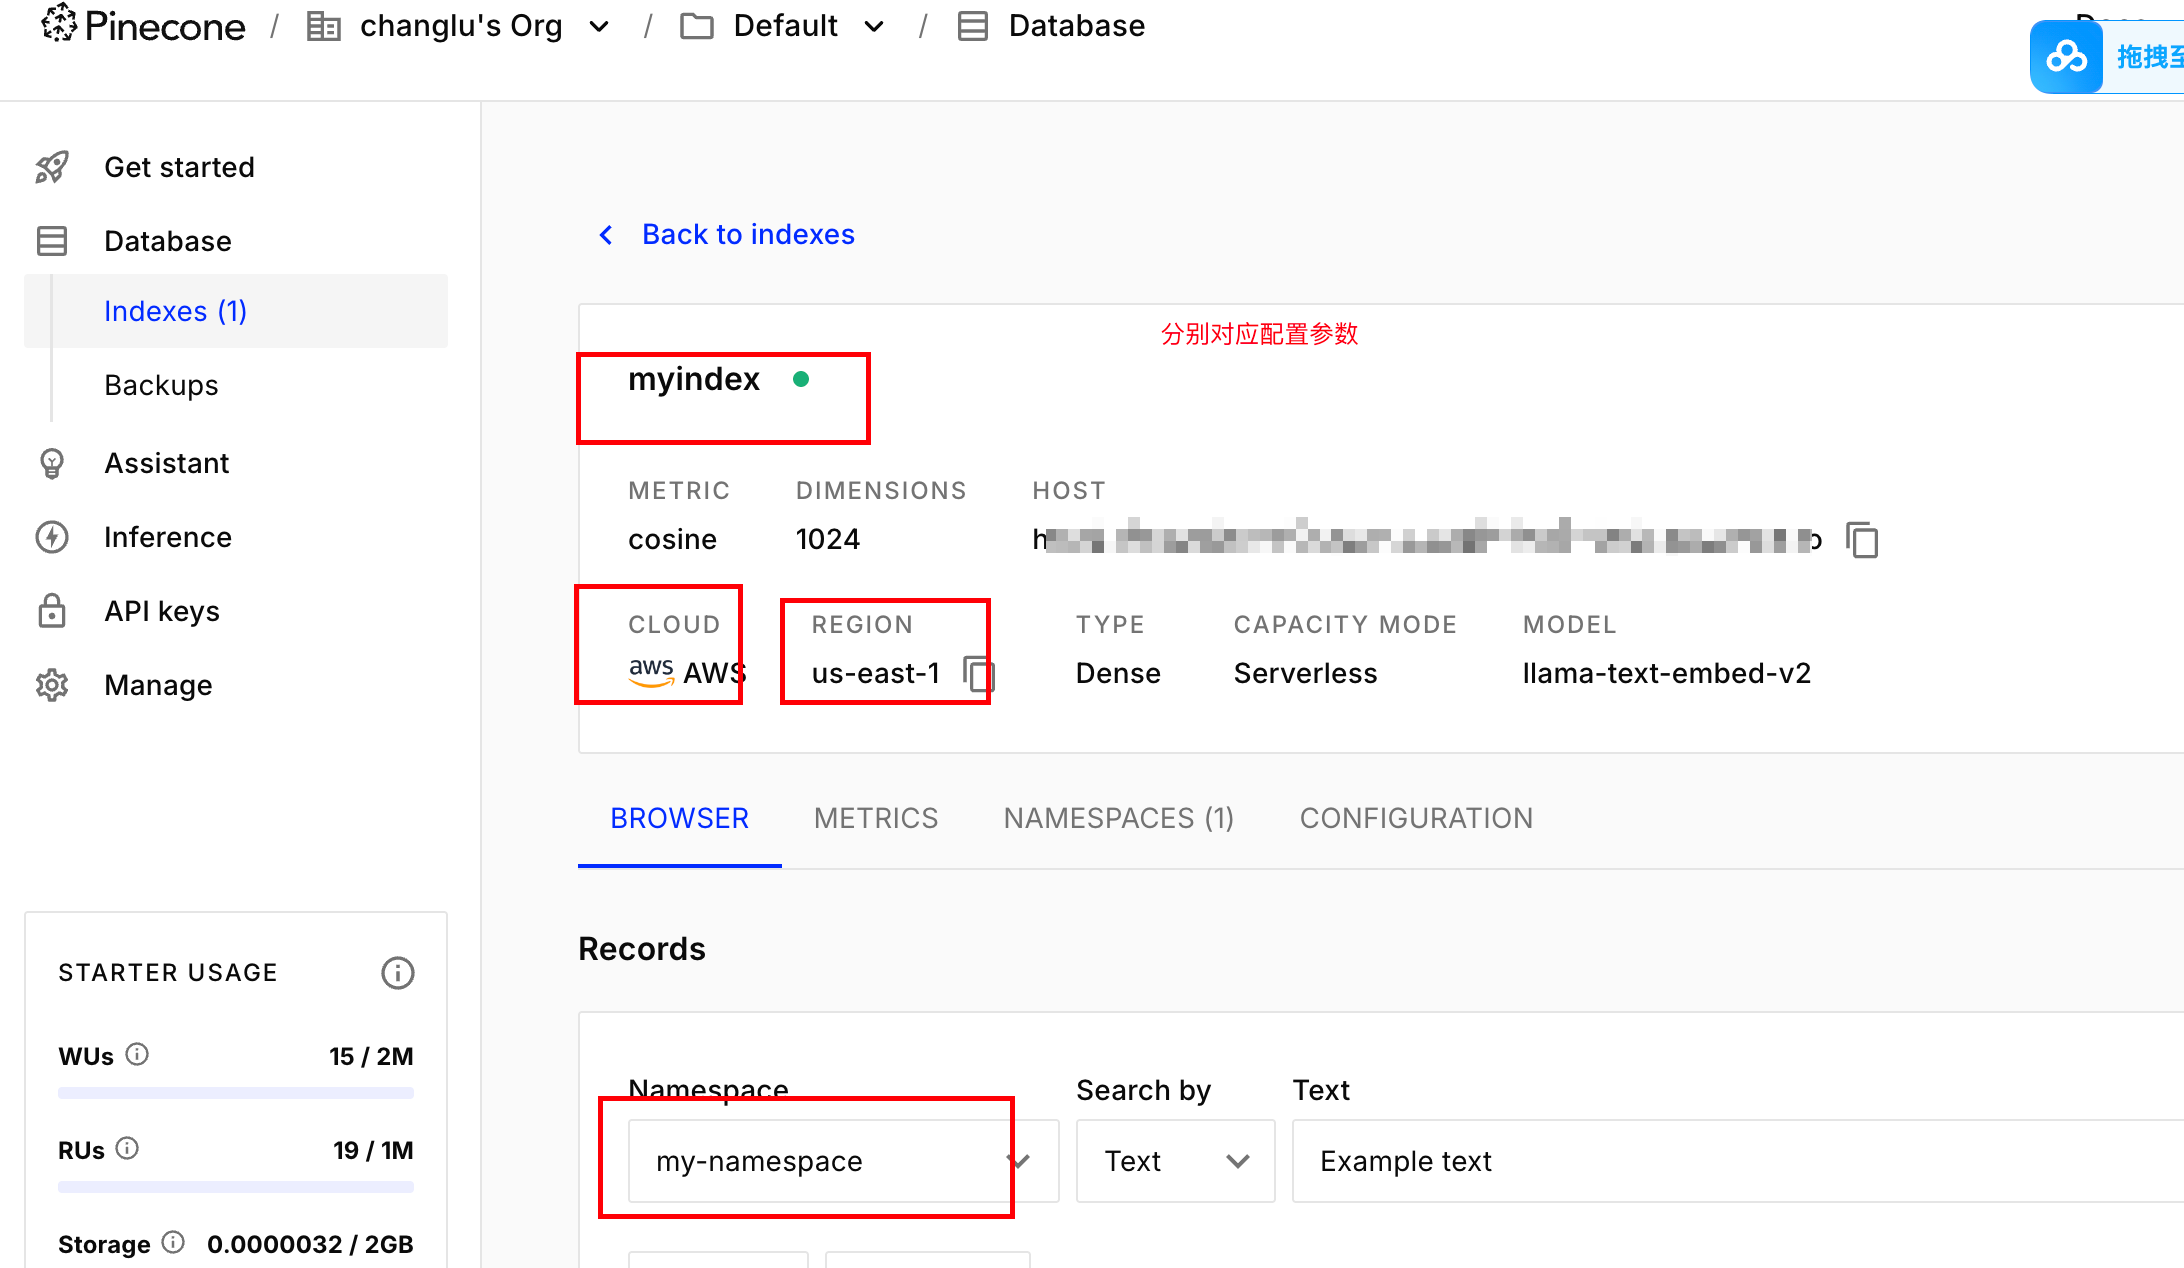2184x1268 pixels.
Task: Click the cosine metric value
Action: coord(672,539)
